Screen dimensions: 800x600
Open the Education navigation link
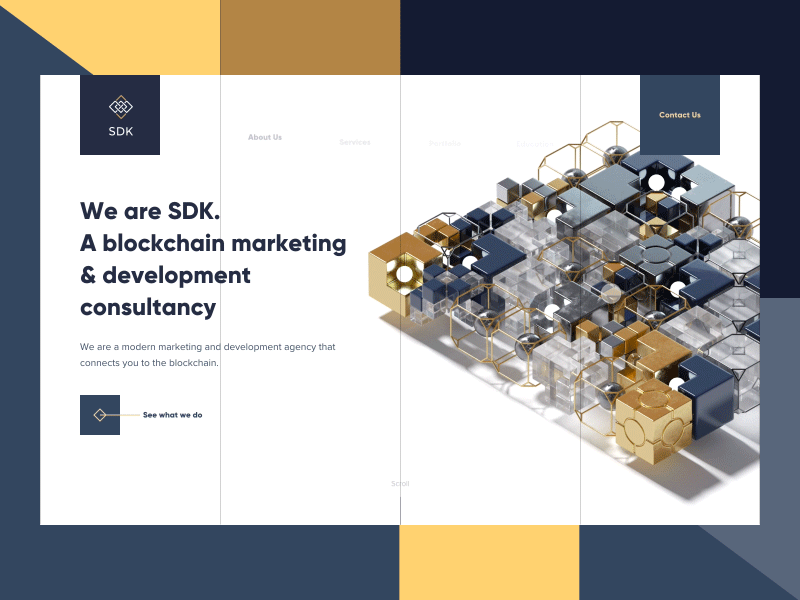point(536,143)
